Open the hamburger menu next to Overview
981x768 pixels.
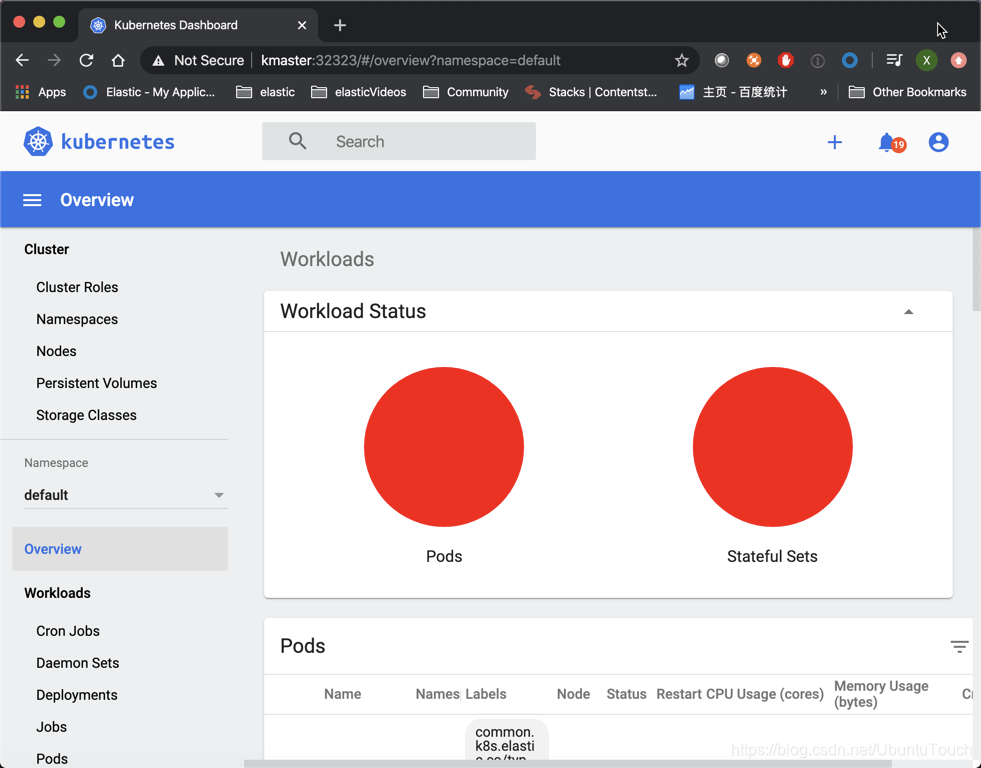click(32, 200)
